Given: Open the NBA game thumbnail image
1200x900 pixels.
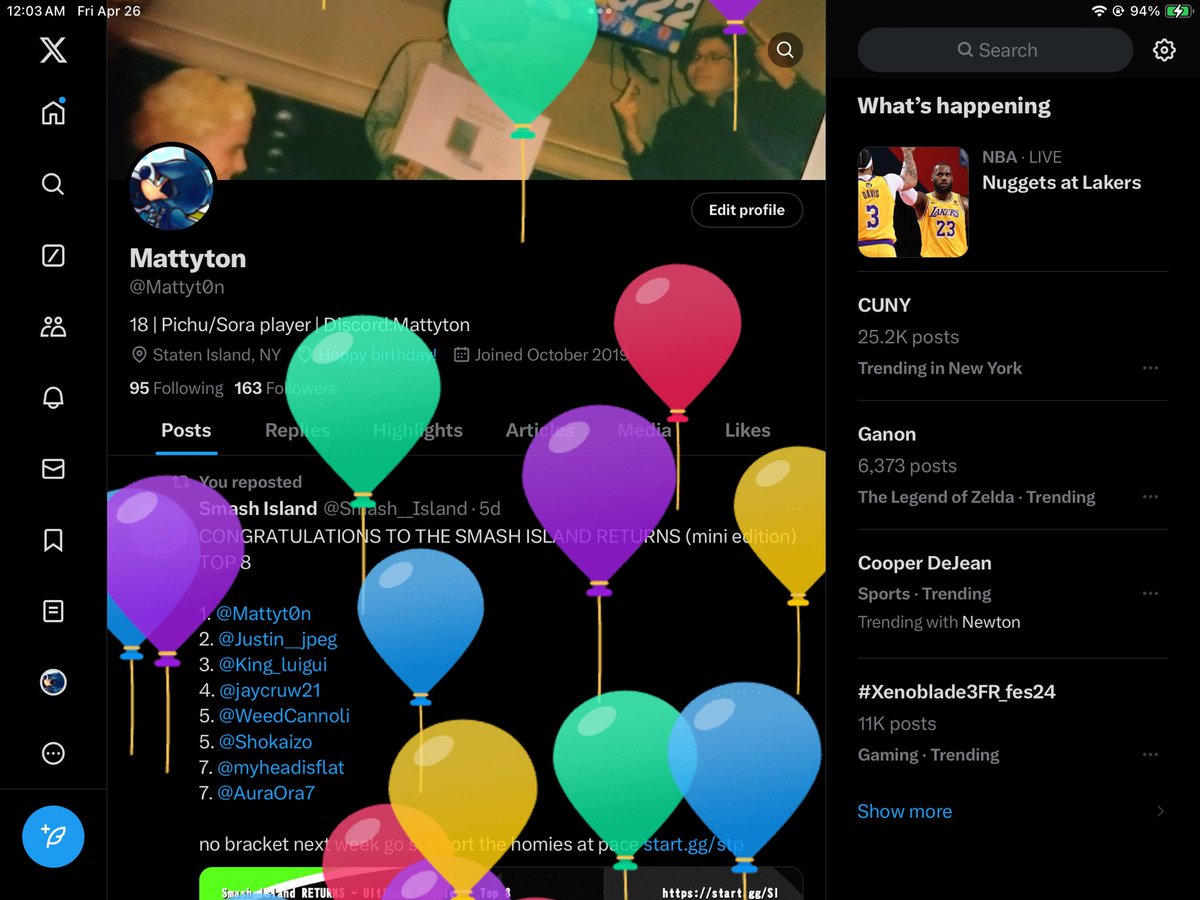Looking at the screenshot, I should [913, 202].
